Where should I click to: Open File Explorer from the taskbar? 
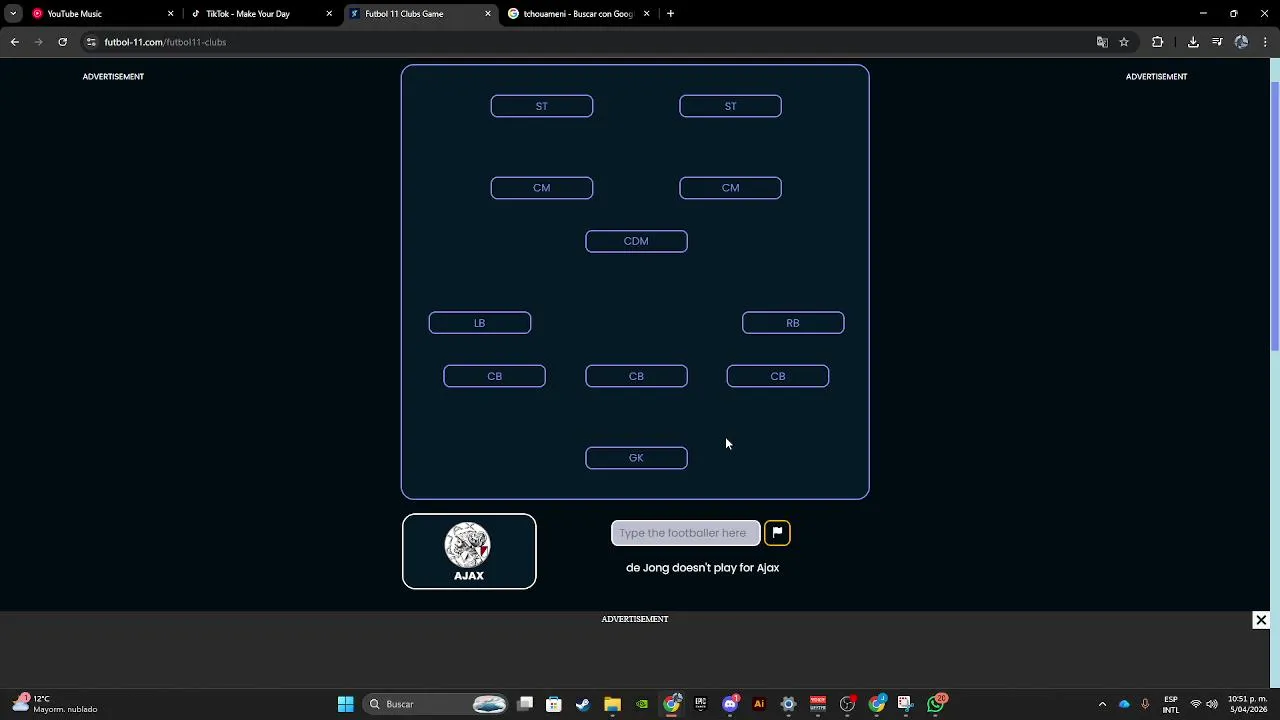pyautogui.click(x=612, y=704)
